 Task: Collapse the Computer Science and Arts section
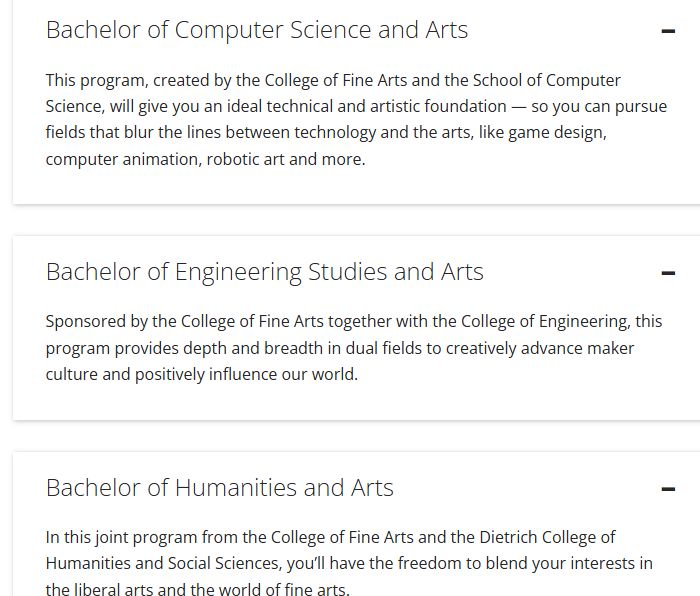[668, 31]
